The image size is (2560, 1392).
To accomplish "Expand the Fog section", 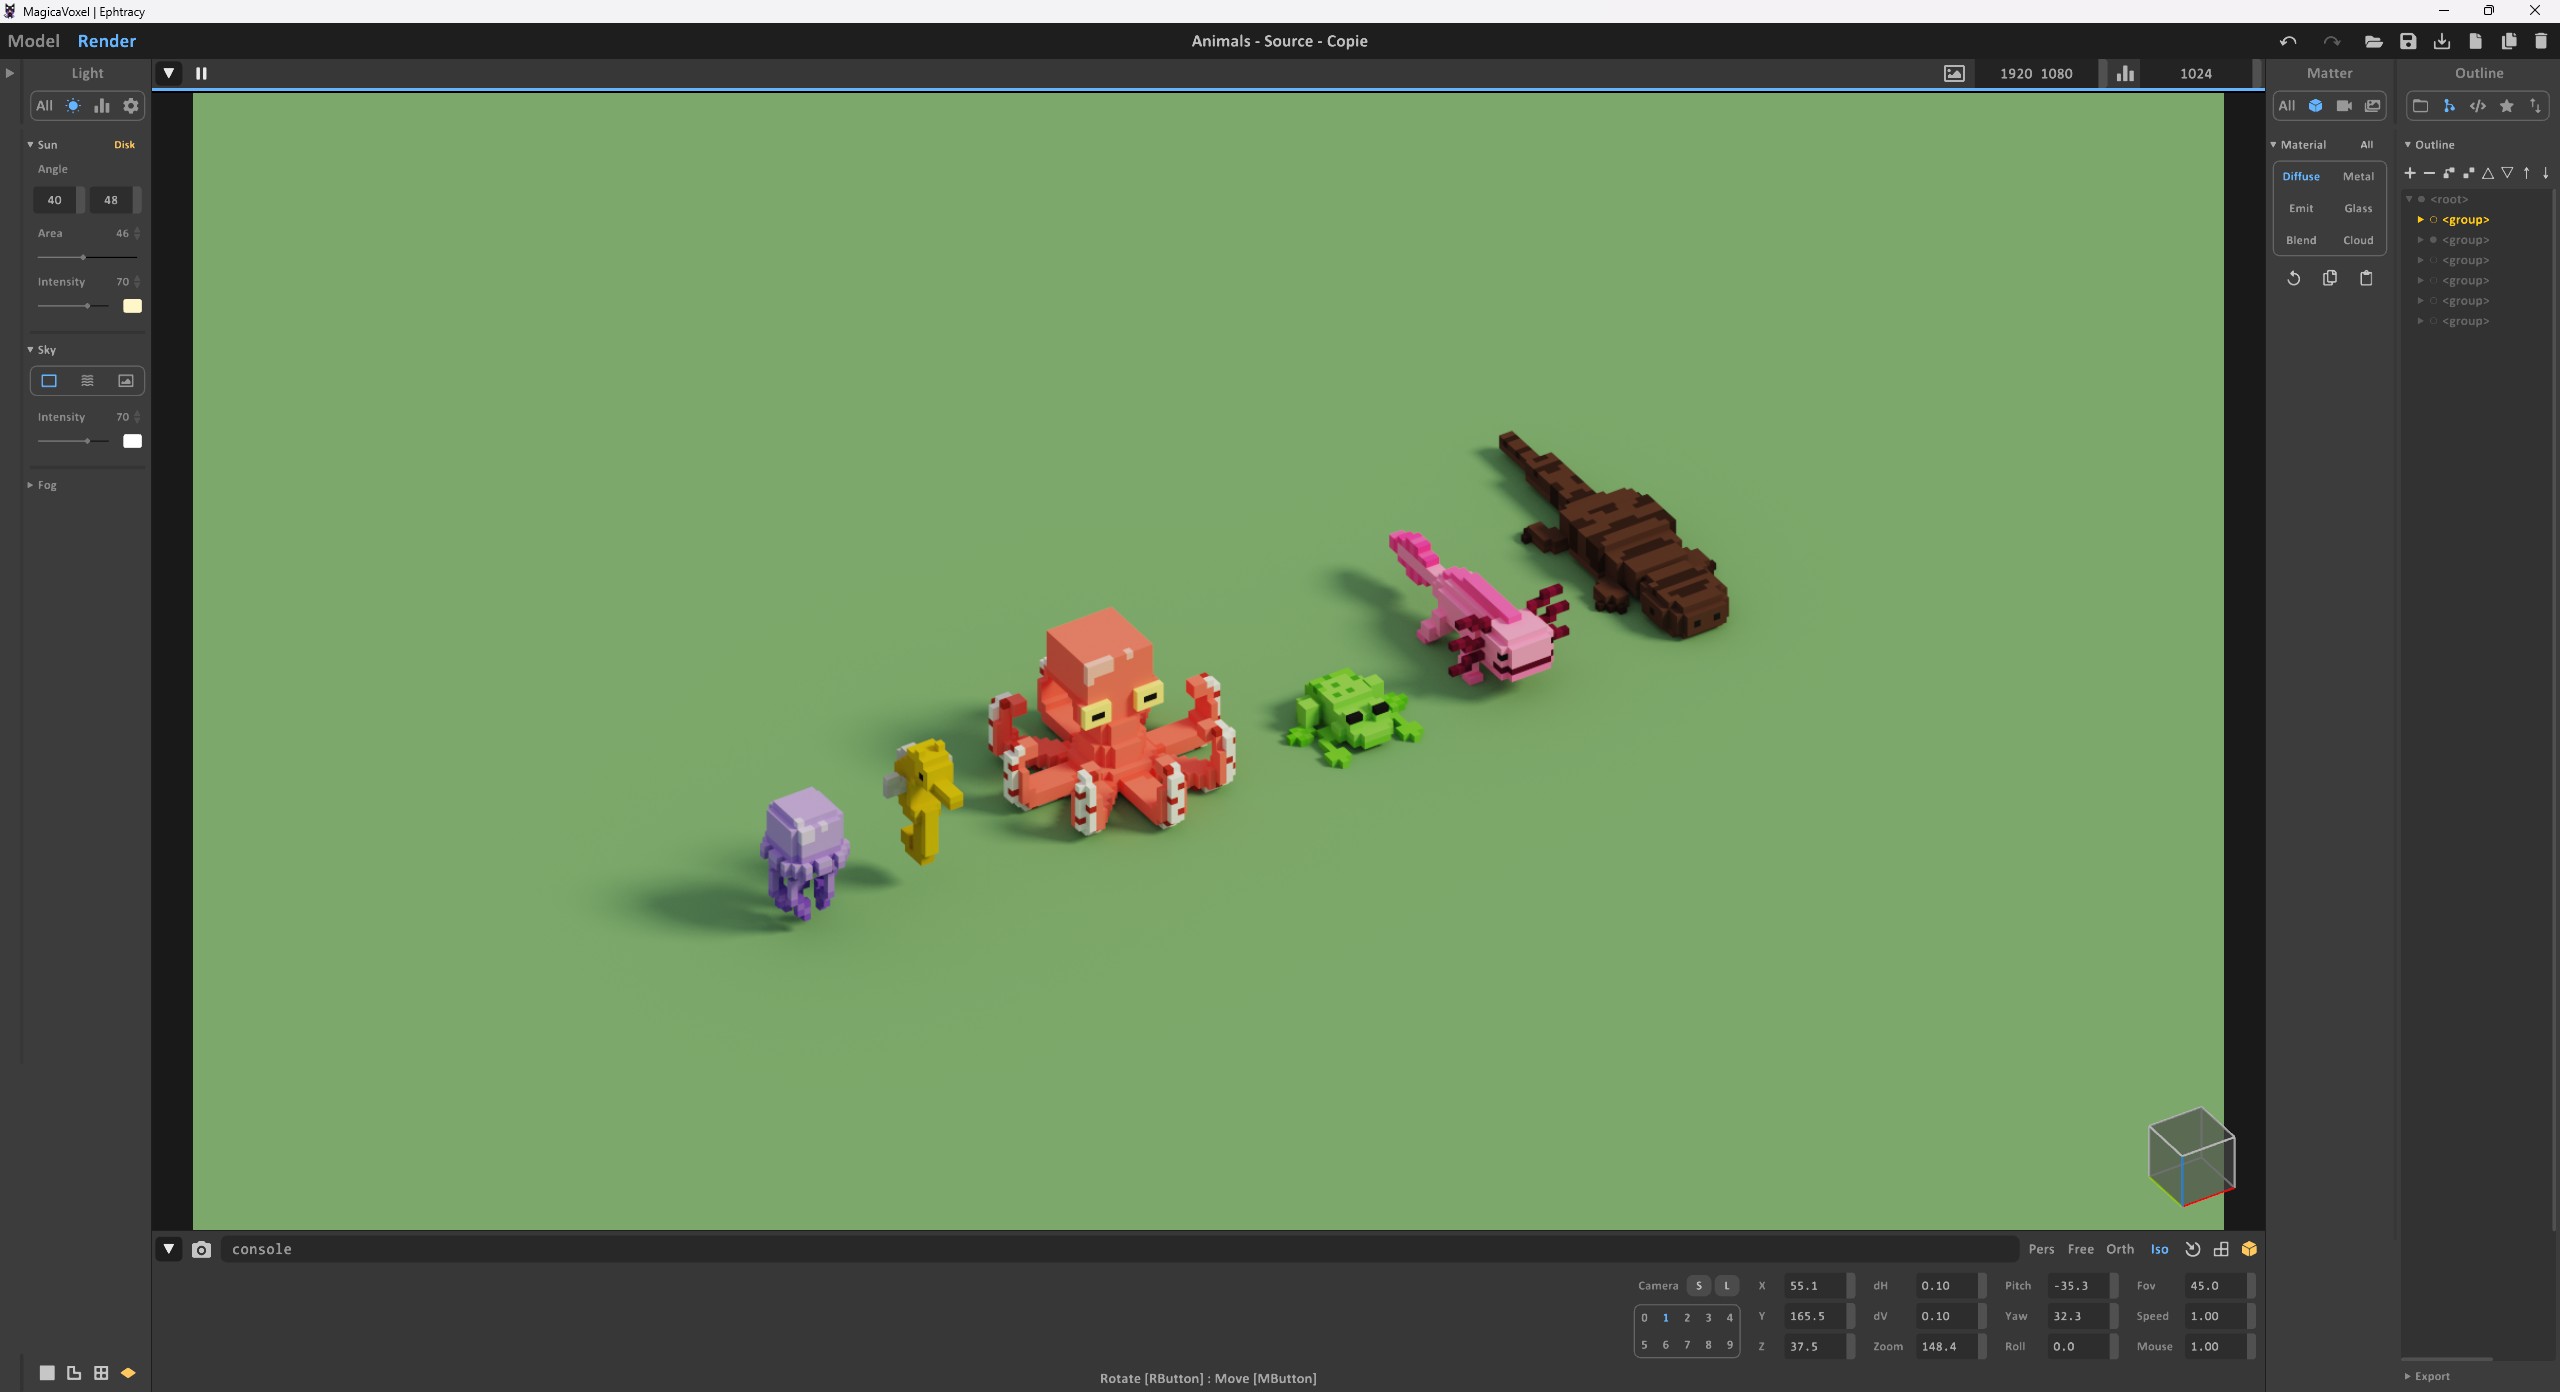I will pos(46,485).
